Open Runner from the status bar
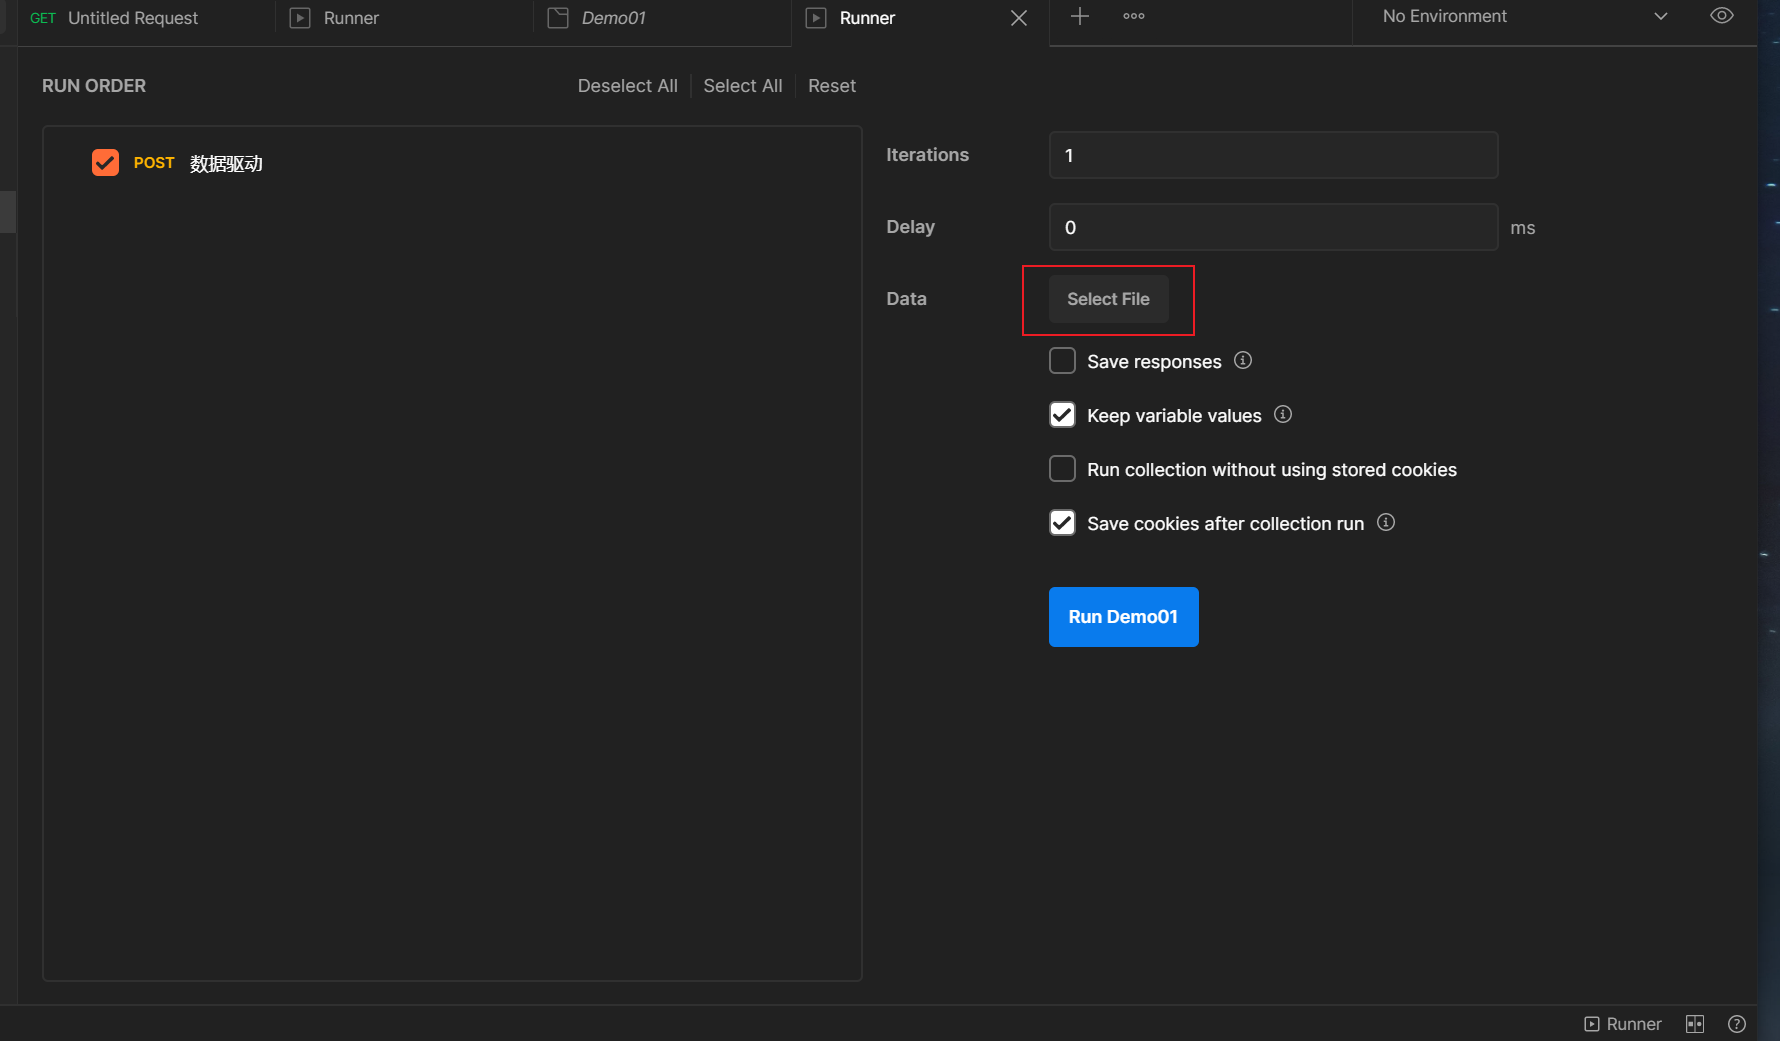 coord(1622,1024)
